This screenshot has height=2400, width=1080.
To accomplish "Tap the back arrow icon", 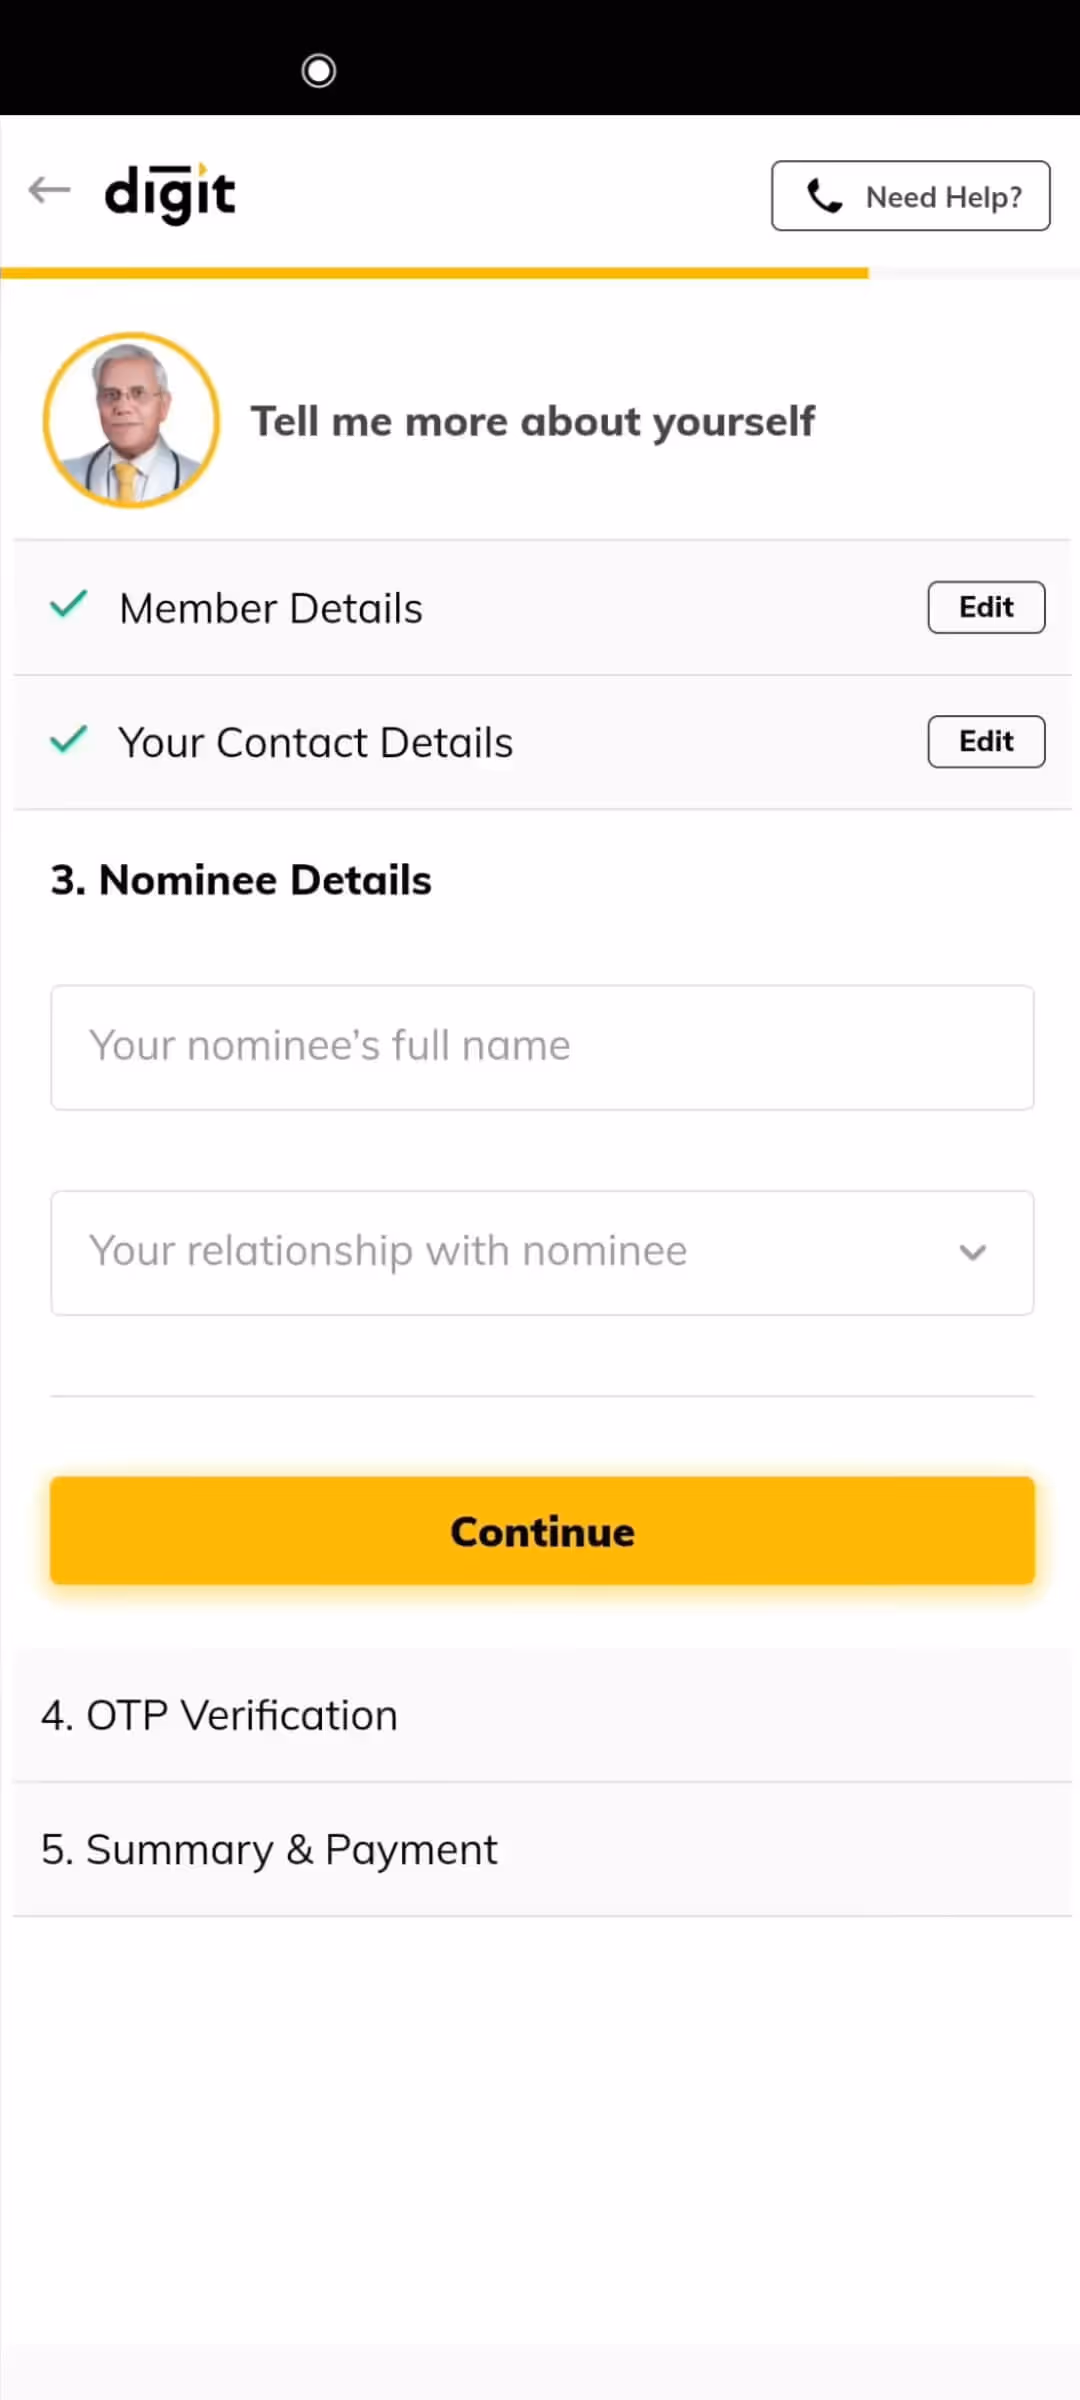I will tap(49, 190).
